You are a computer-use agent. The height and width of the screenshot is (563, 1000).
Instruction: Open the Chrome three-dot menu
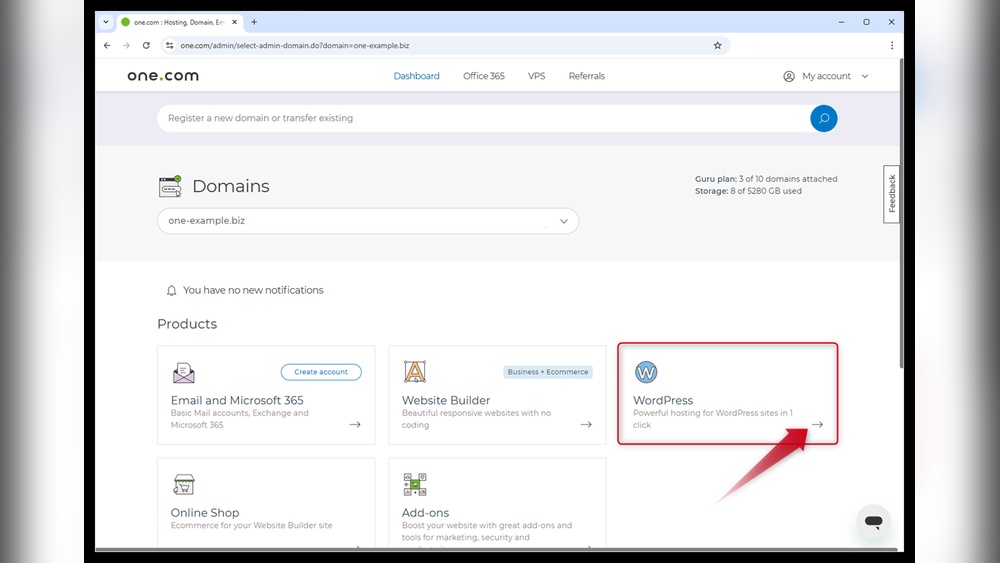tap(892, 45)
